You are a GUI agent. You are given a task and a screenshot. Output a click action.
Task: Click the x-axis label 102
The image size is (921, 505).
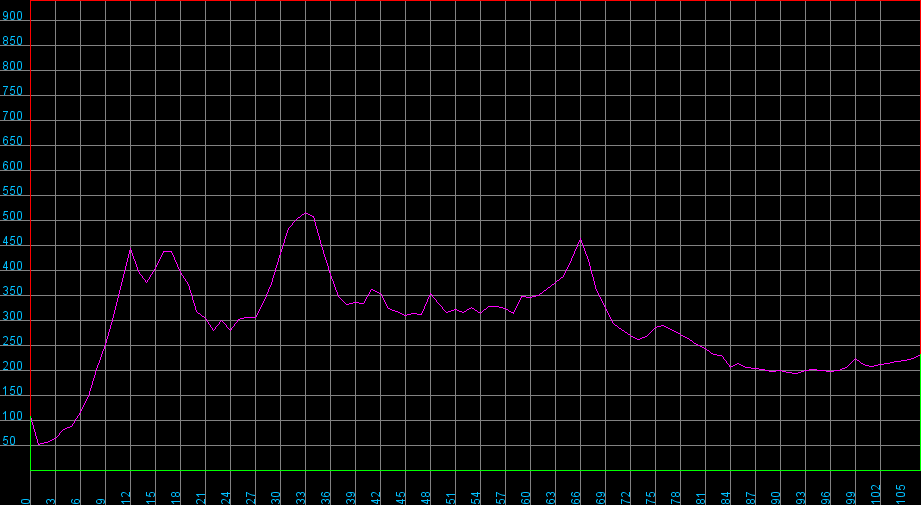tap(876, 495)
